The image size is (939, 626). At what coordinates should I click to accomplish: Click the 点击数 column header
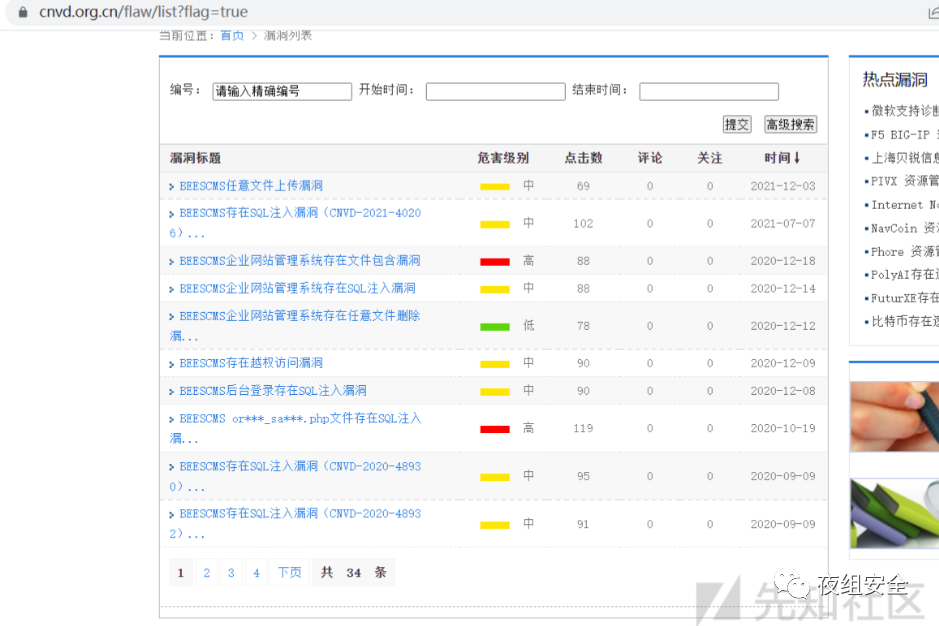point(583,158)
